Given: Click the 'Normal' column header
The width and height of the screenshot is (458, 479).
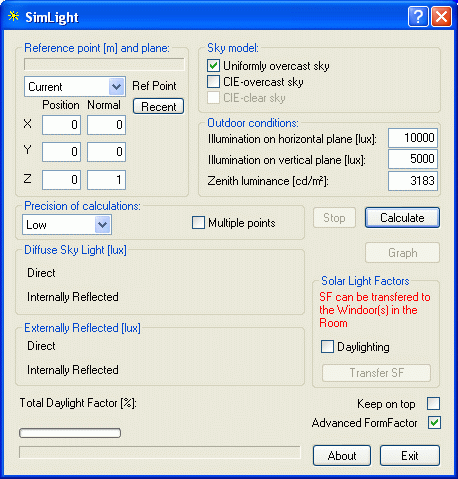Looking at the screenshot, I should pos(104,105).
